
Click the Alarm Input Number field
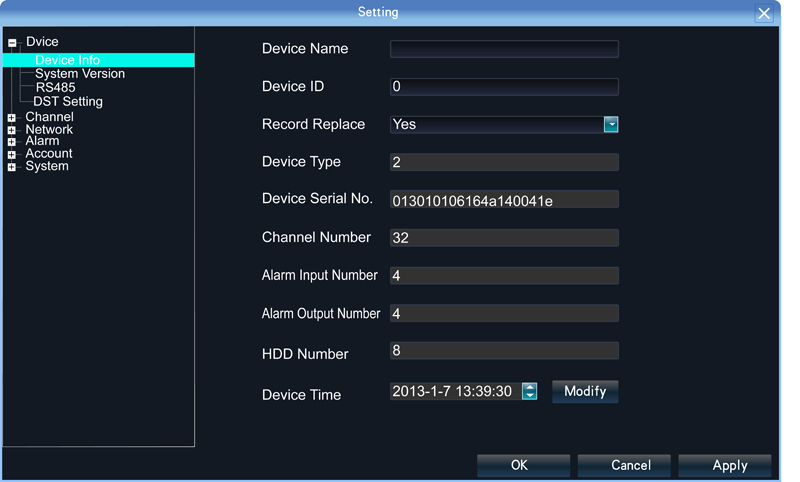click(504, 276)
